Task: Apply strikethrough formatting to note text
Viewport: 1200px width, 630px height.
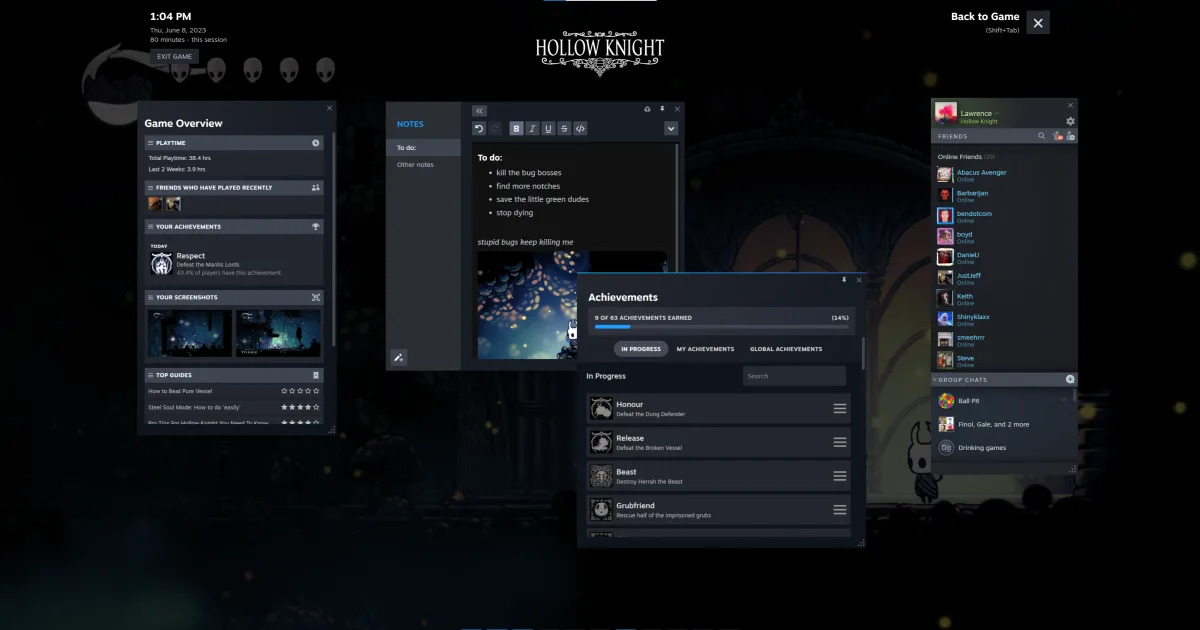Action: (x=564, y=128)
